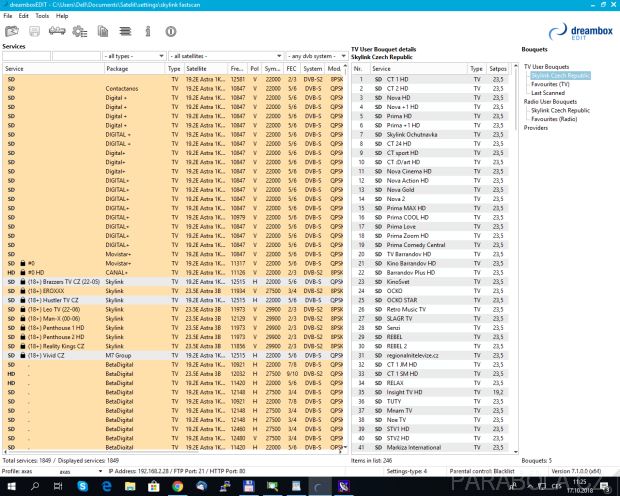Select Insight TV HD bouquet entry

430,392
